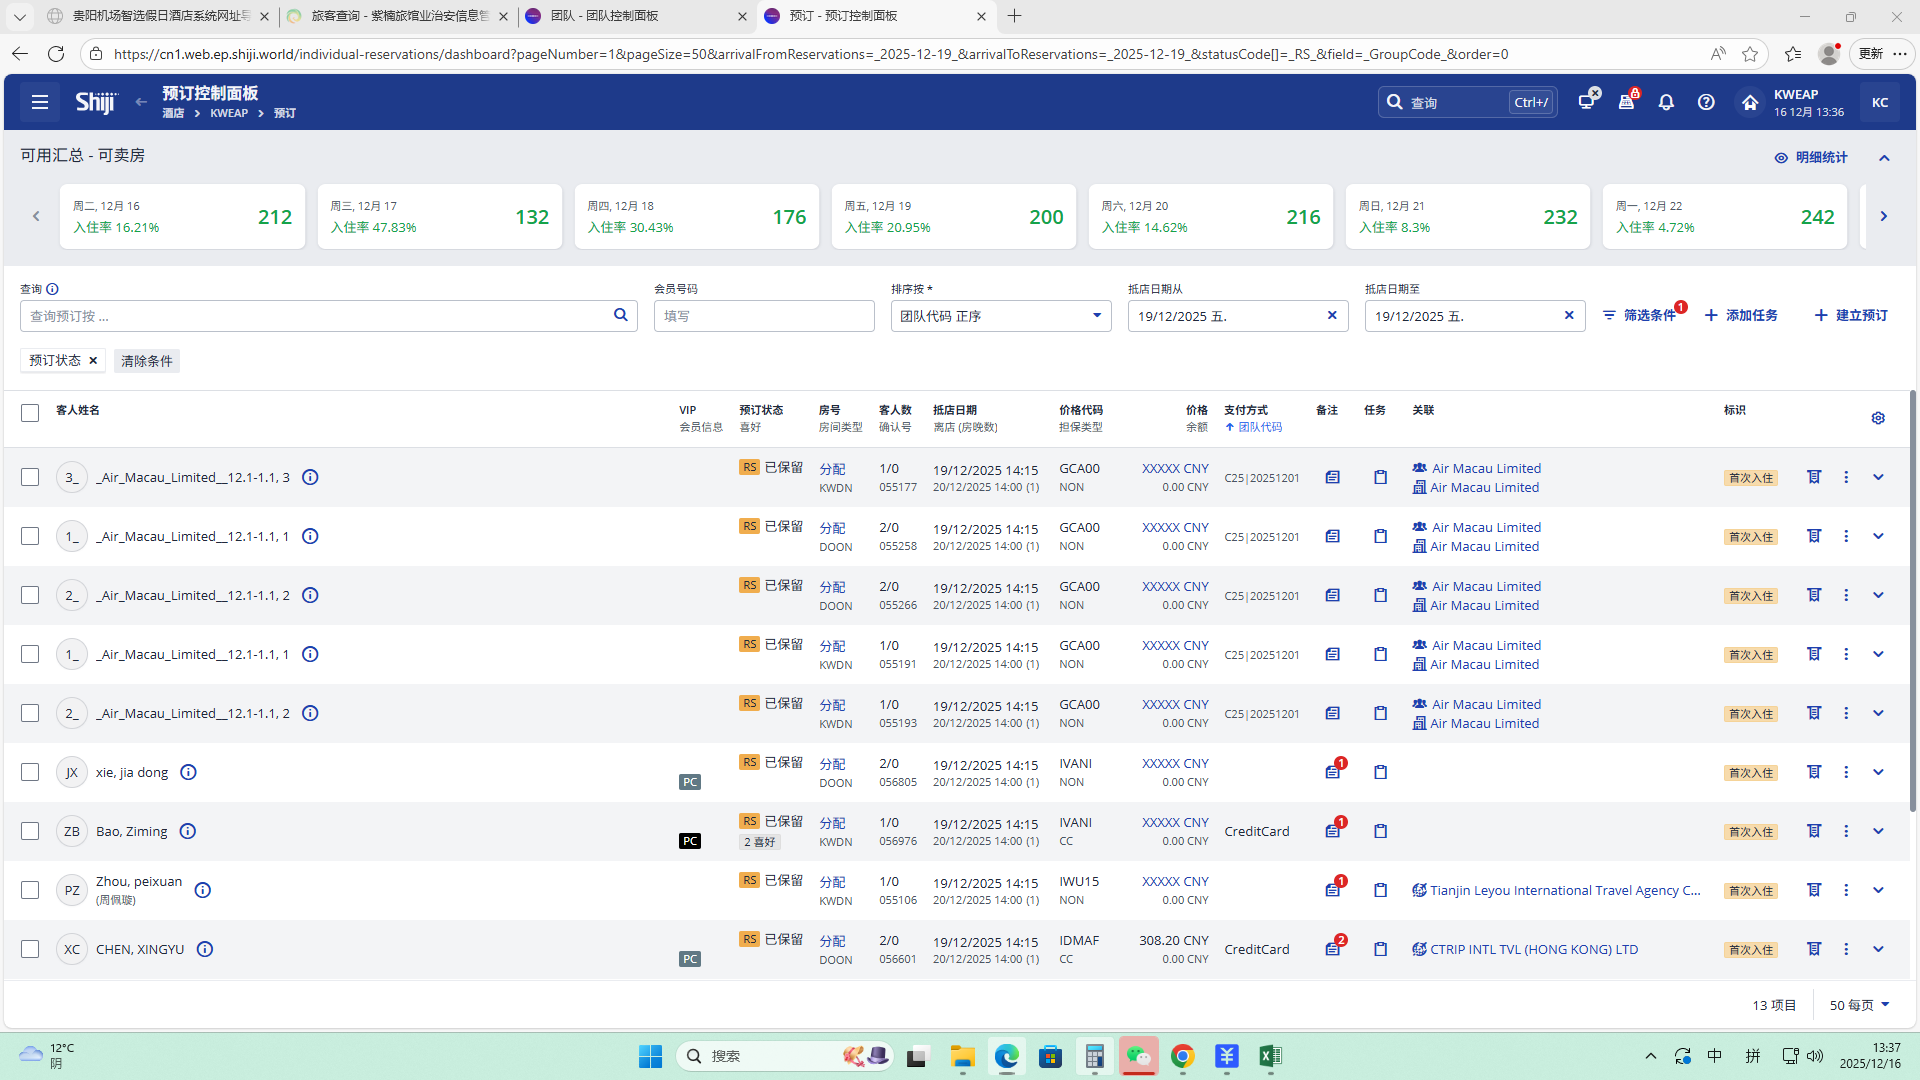Open the hamburger navigation menu
Image resolution: width=1920 pixels, height=1080 pixels.
click(x=40, y=102)
